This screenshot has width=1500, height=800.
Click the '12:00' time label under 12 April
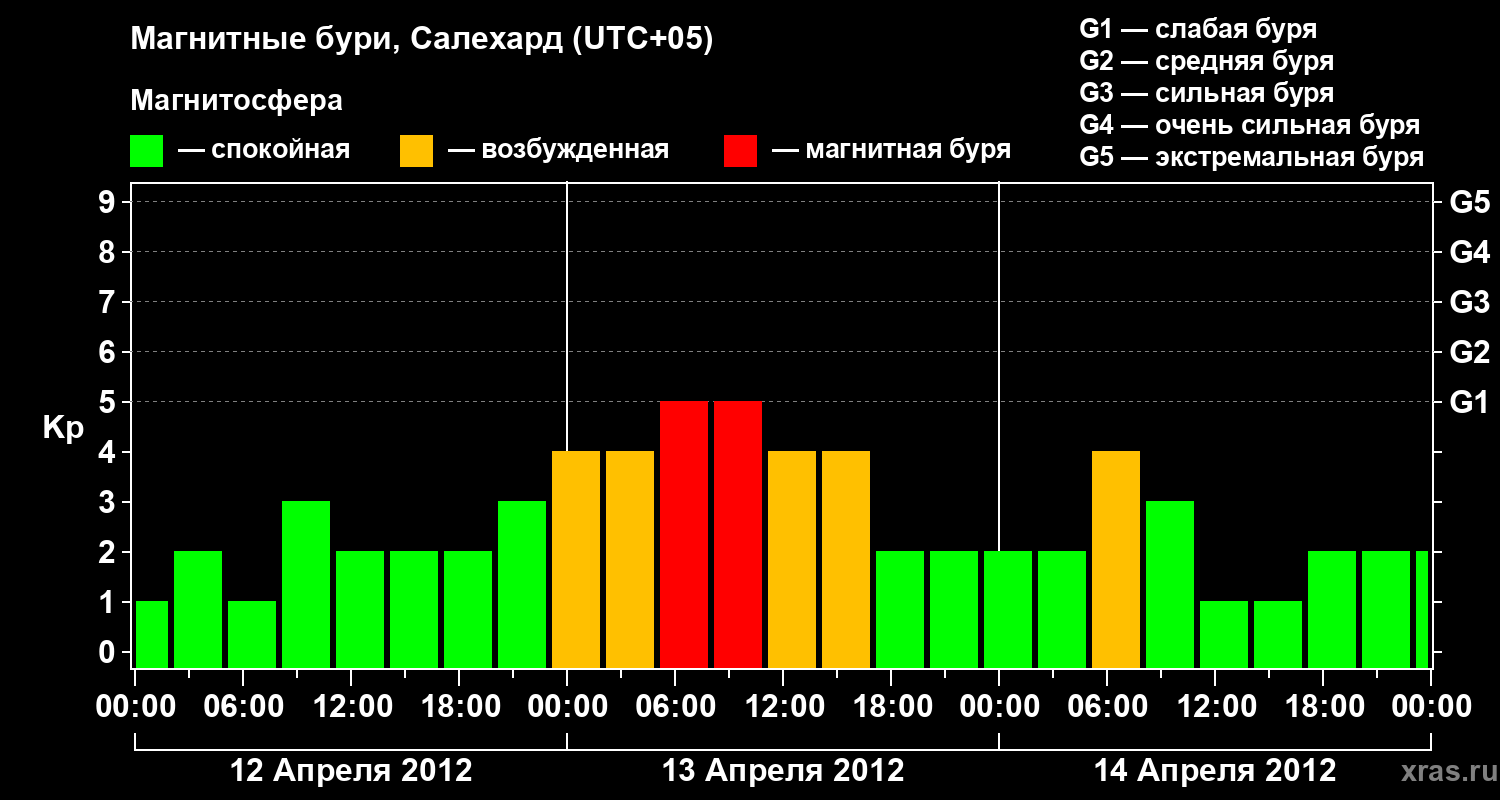coord(351,707)
